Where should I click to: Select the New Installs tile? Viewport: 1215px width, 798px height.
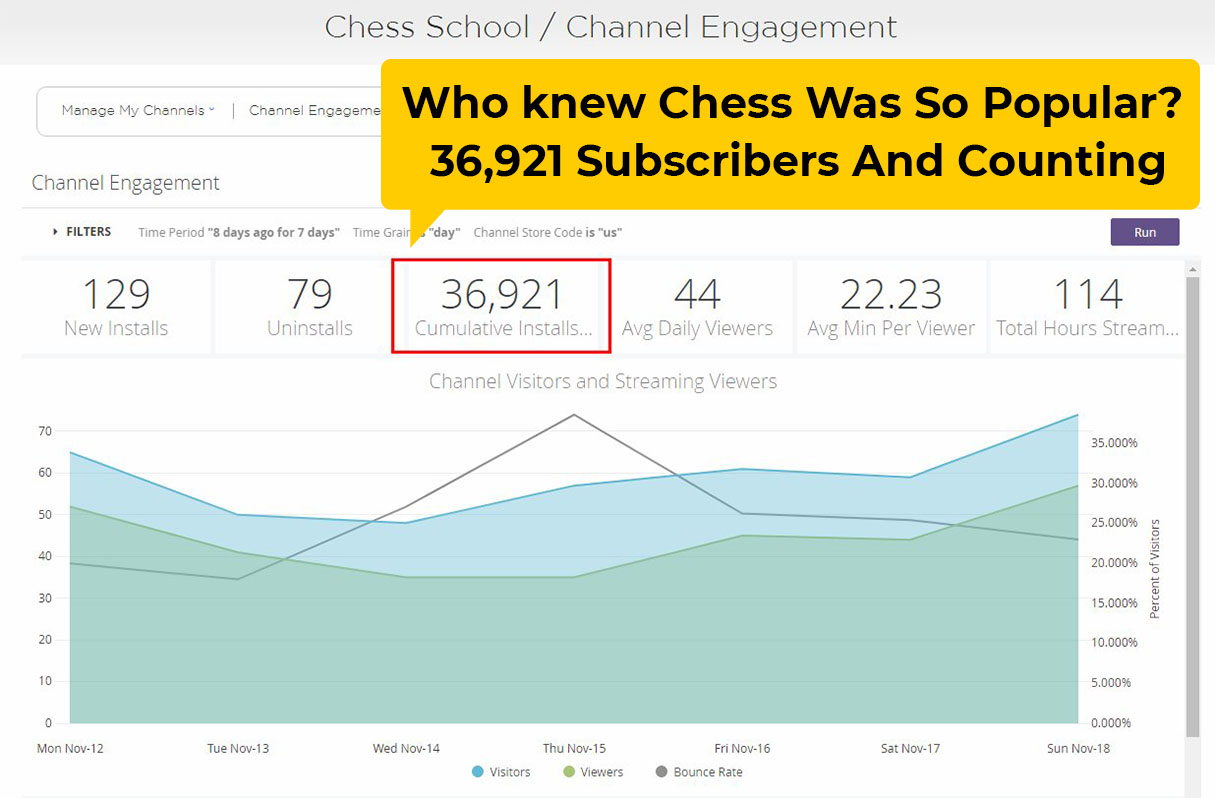pos(116,307)
